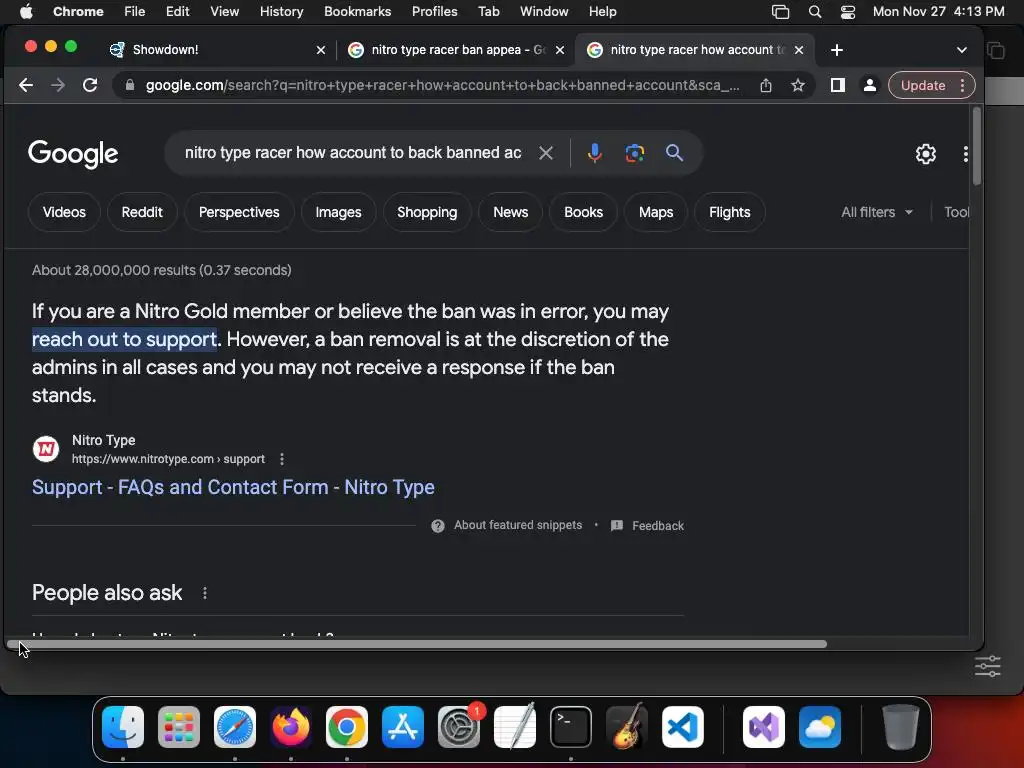
Task: Filter results by News
Action: point(511,212)
